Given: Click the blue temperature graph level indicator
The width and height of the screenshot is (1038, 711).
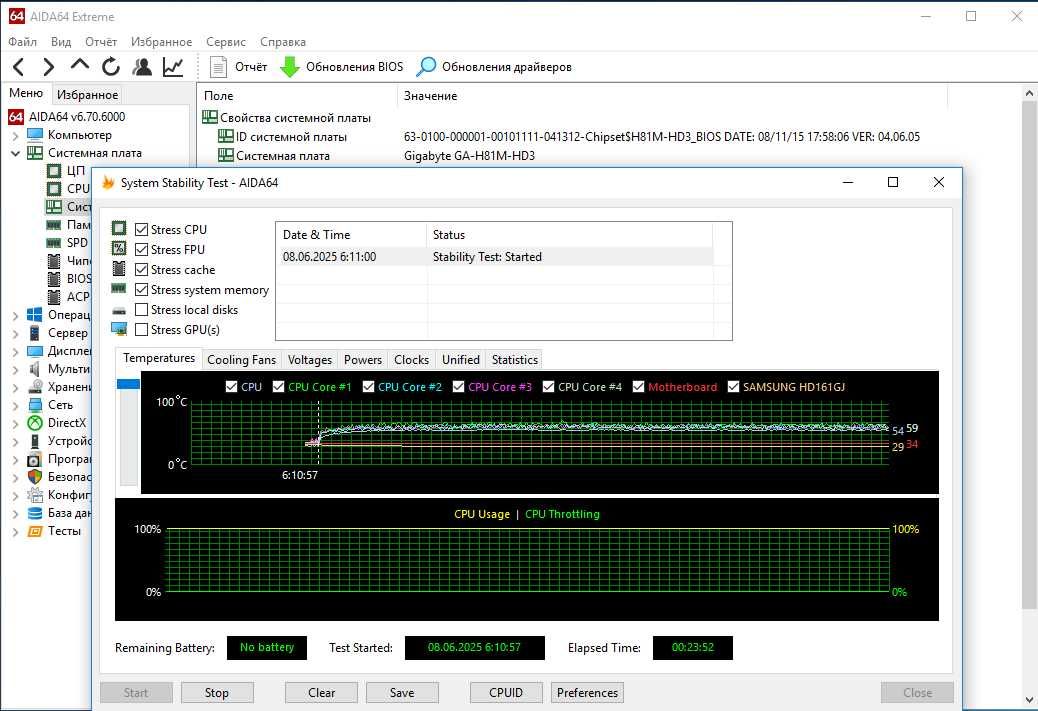Looking at the screenshot, I should [x=128, y=384].
